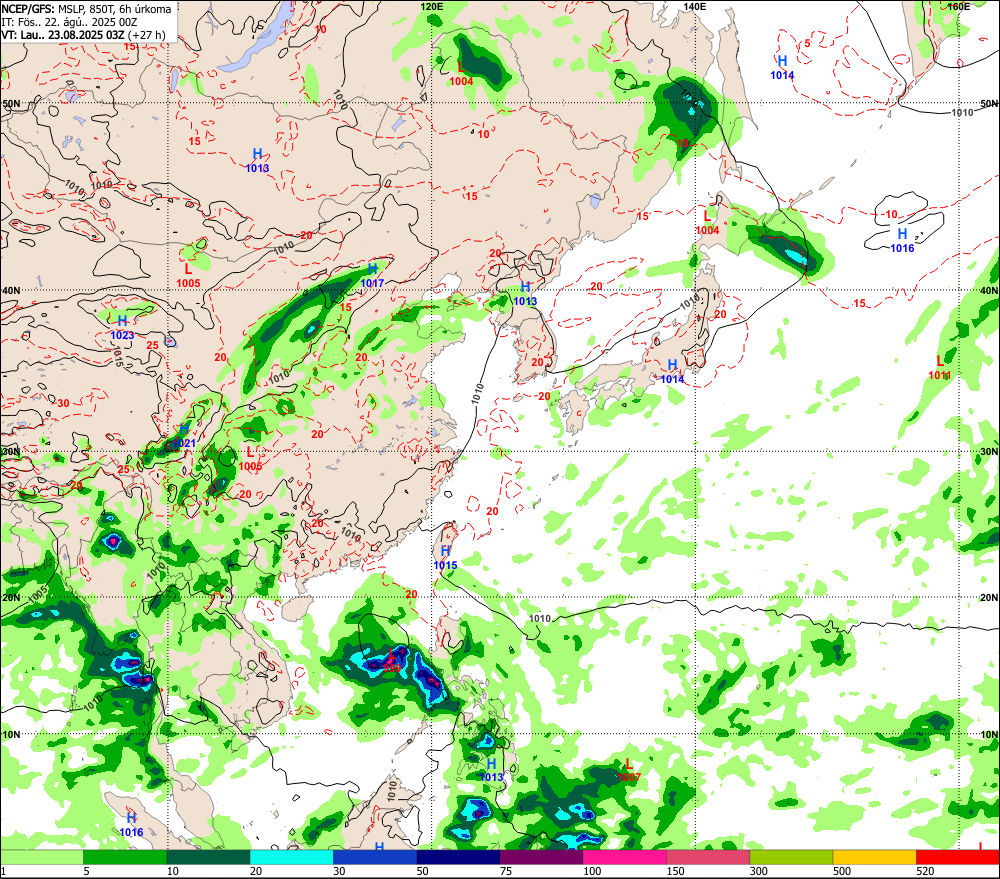The image size is (1000, 879).
Task: Click the red legend swatch right of 520
Action: point(958,857)
